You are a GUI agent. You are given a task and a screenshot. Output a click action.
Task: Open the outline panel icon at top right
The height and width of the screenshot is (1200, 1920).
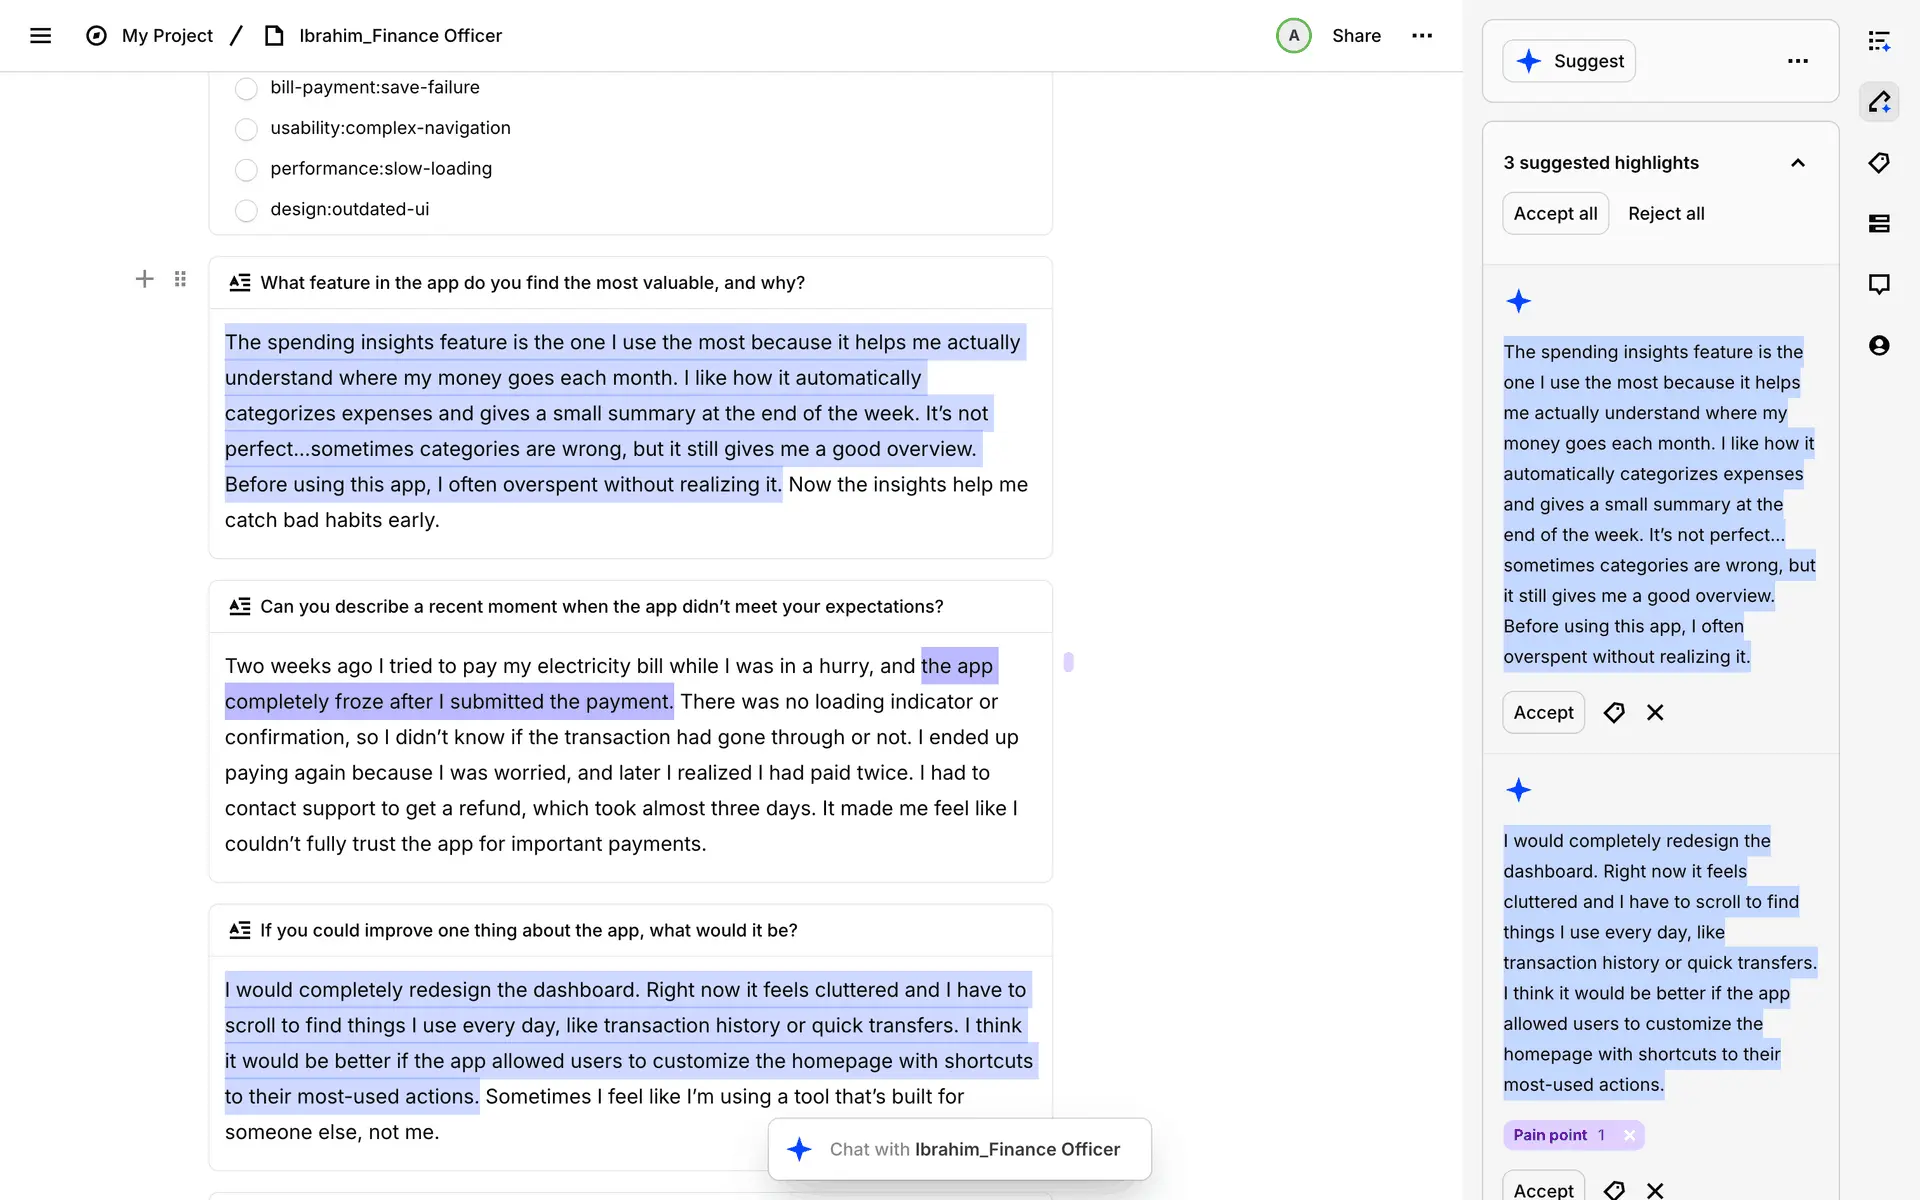(x=1879, y=41)
